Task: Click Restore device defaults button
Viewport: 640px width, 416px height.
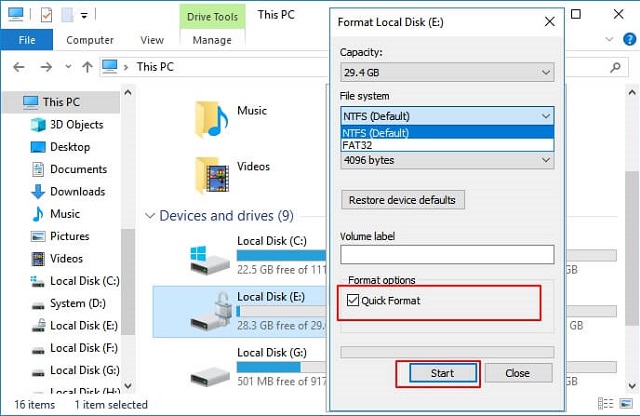Action: tap(402, 200)
